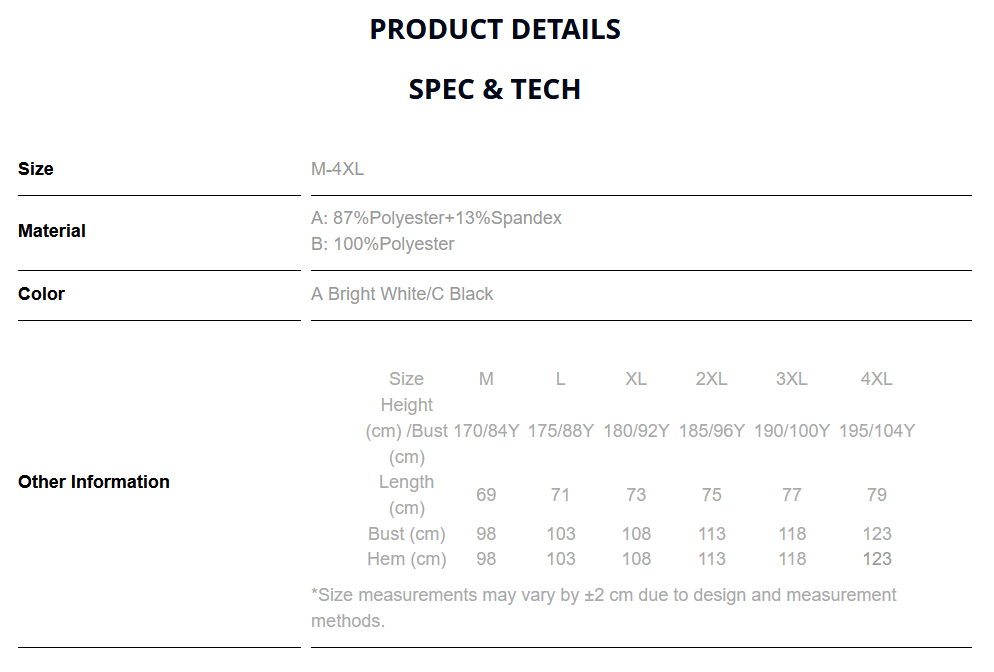Image resolution: width=994 pixels, height=672 pixels.
Task: Click the 3XL length value 77
Action: [792, 495]
